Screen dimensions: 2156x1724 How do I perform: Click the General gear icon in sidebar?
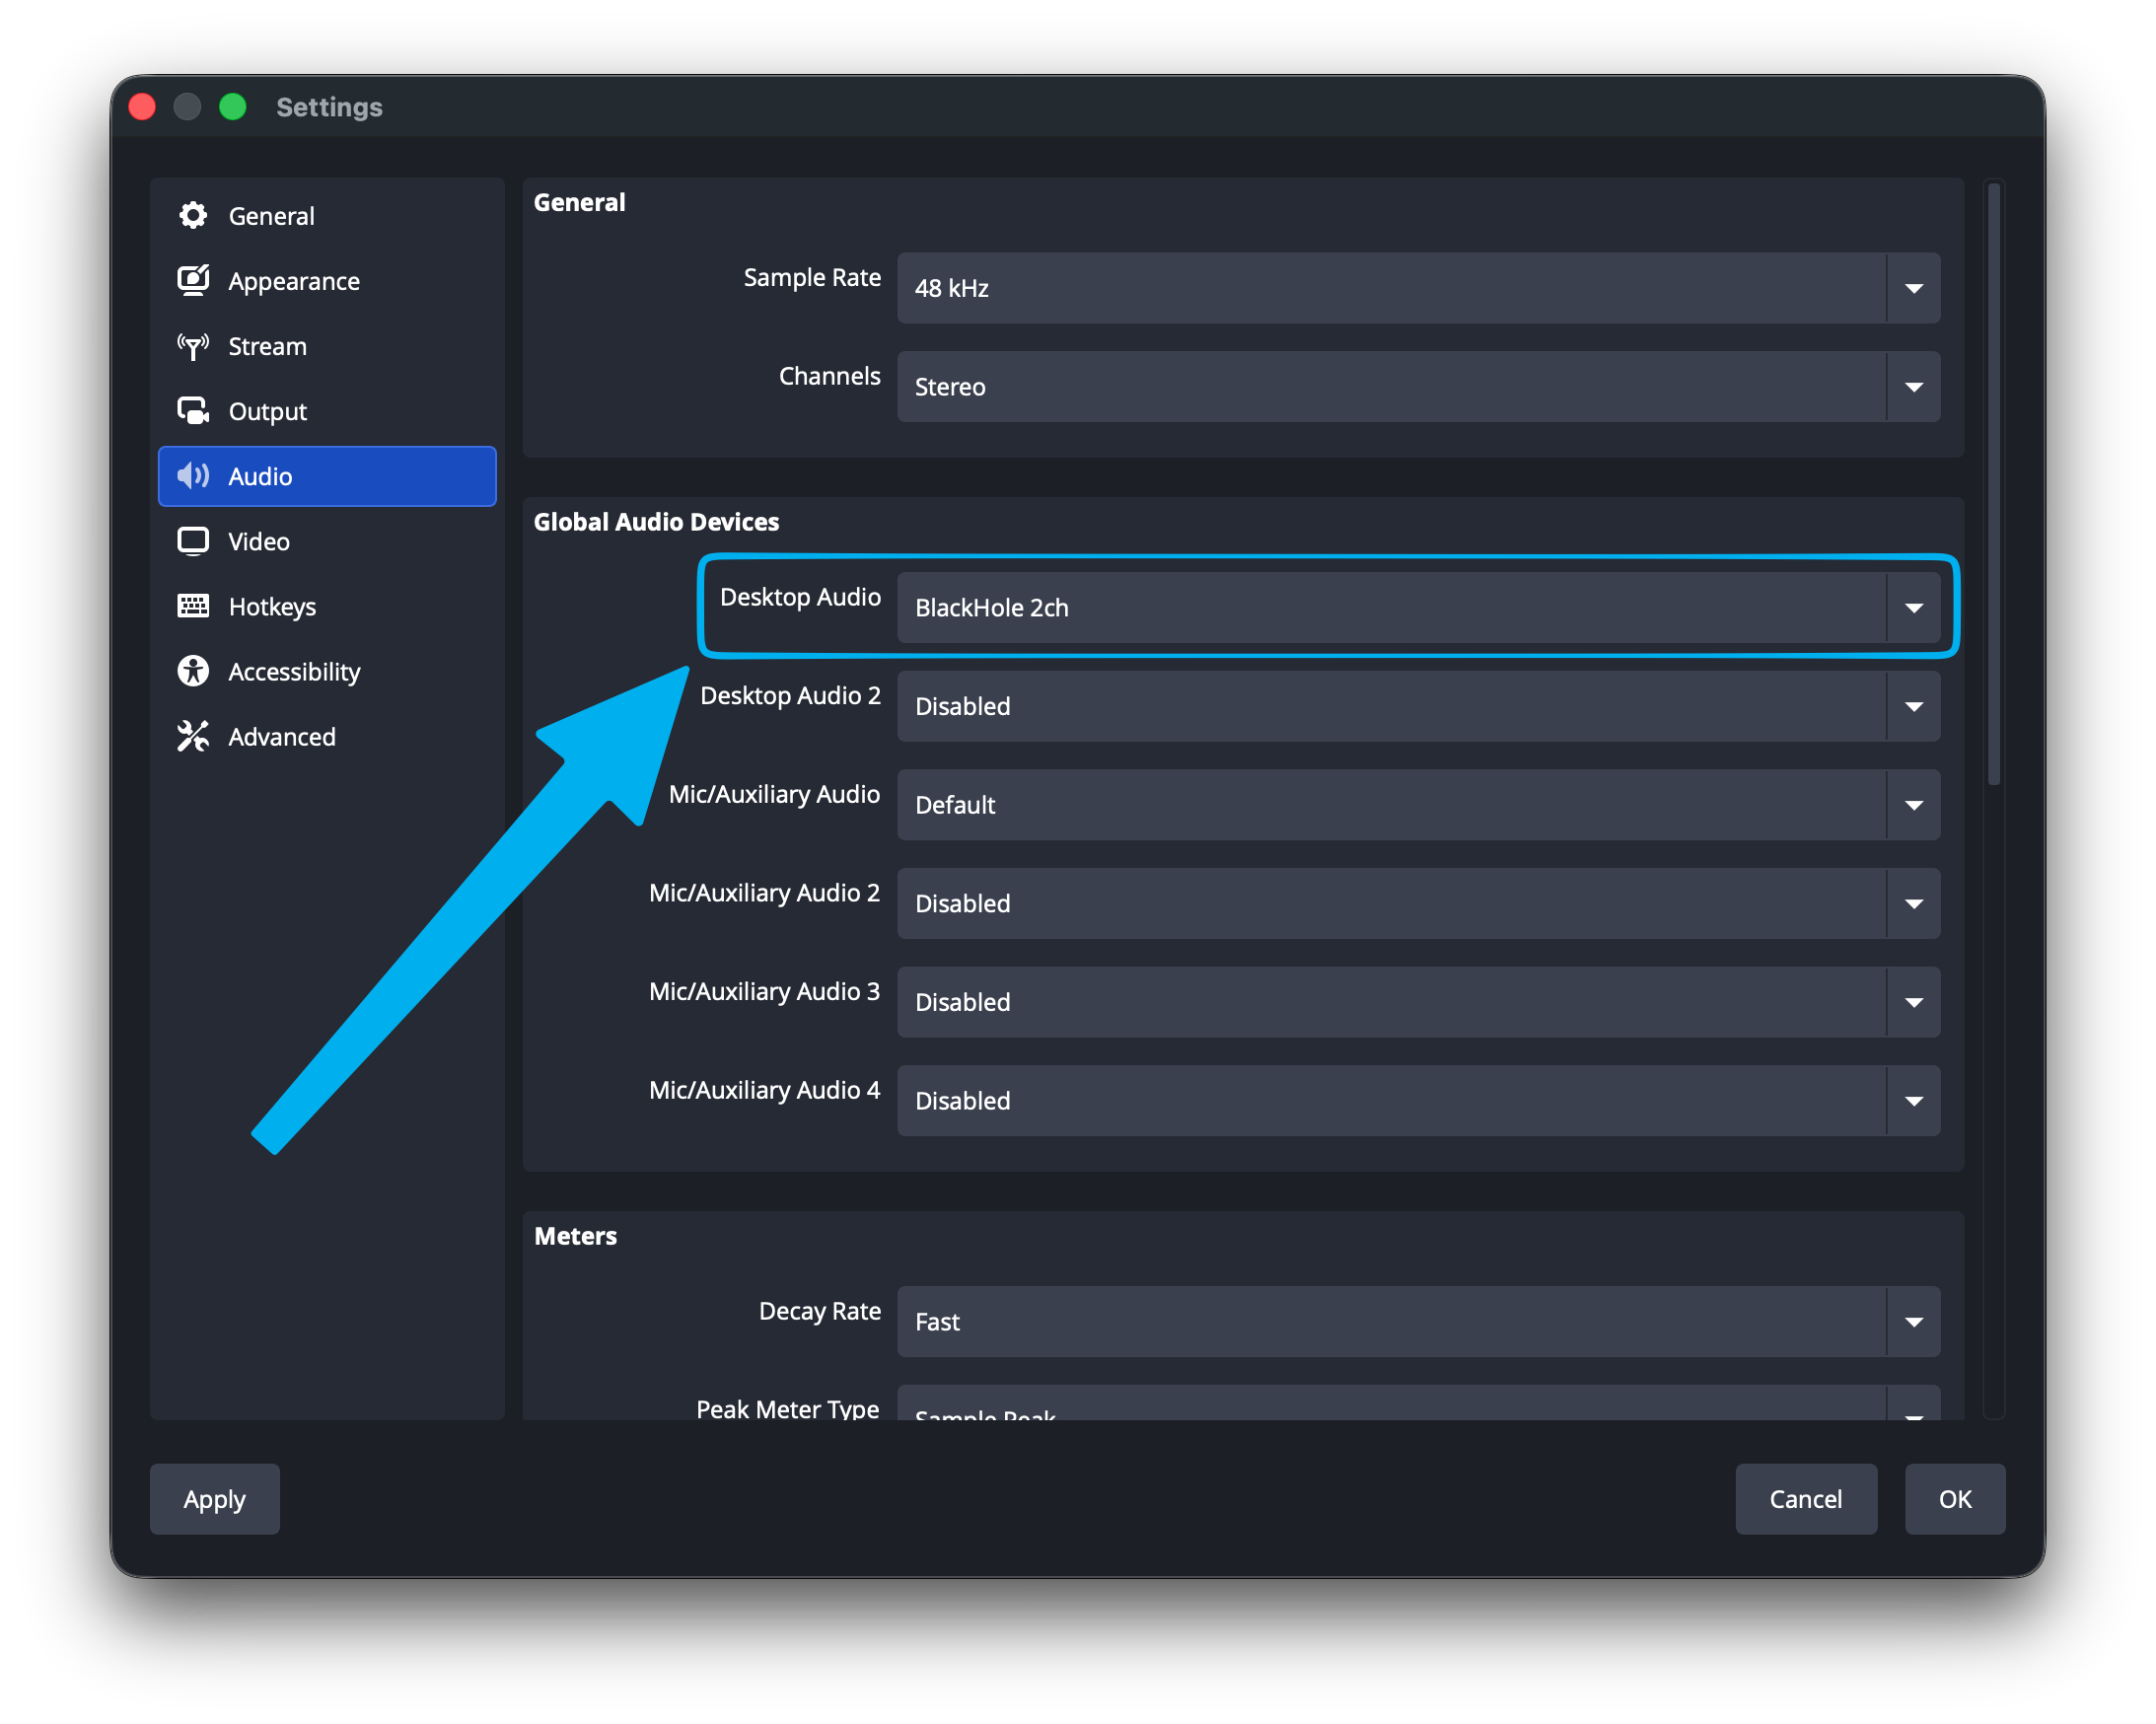pos(193,215)
